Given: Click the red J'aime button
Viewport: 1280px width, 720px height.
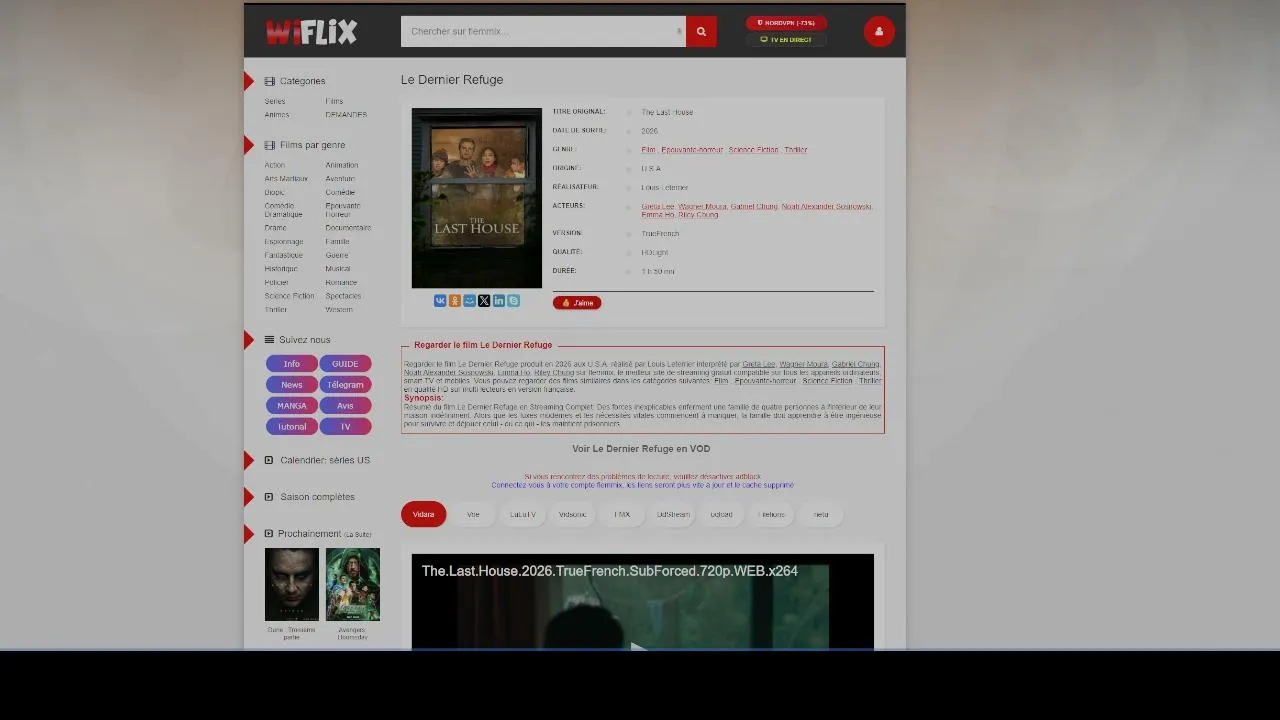Looking at the screenshot, I should click(x=577, y=303).
